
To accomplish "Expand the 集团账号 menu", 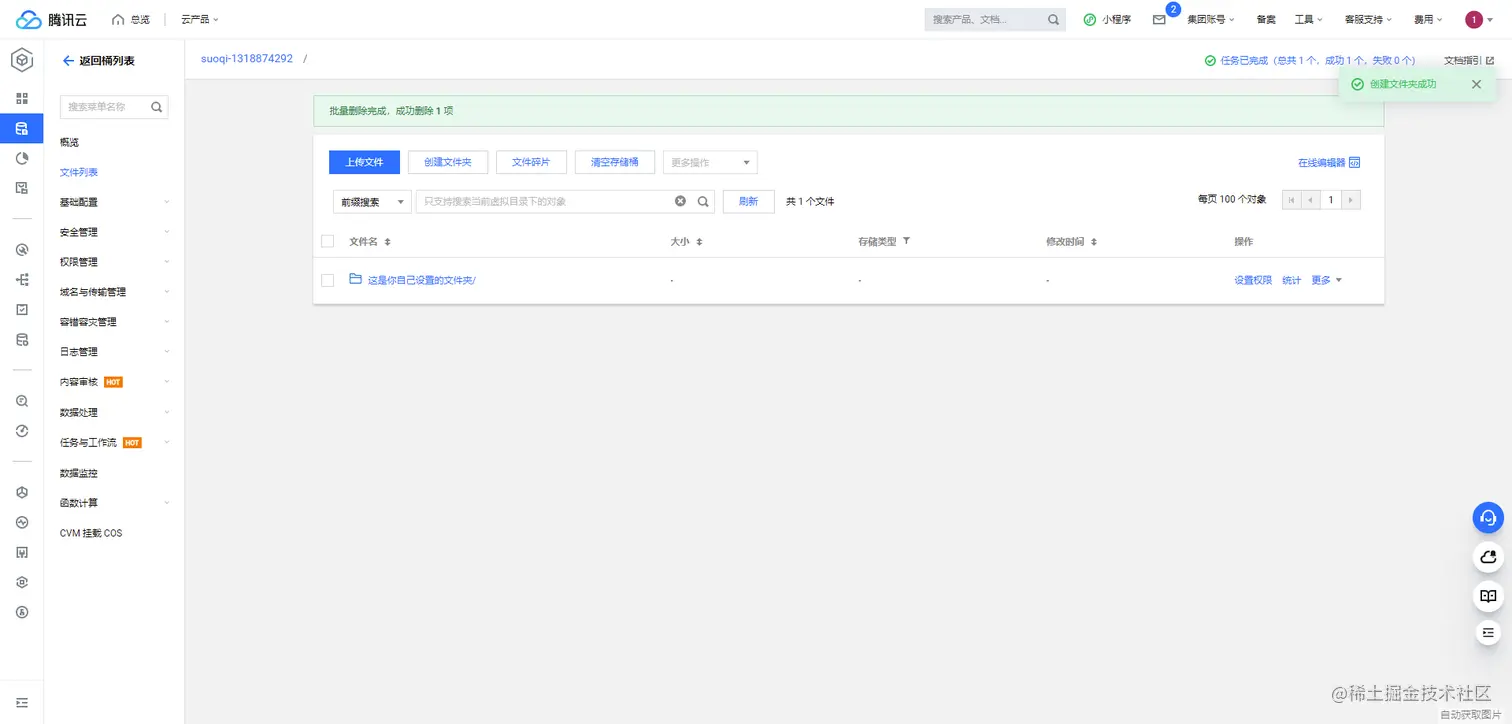I will coord(1210,19).
